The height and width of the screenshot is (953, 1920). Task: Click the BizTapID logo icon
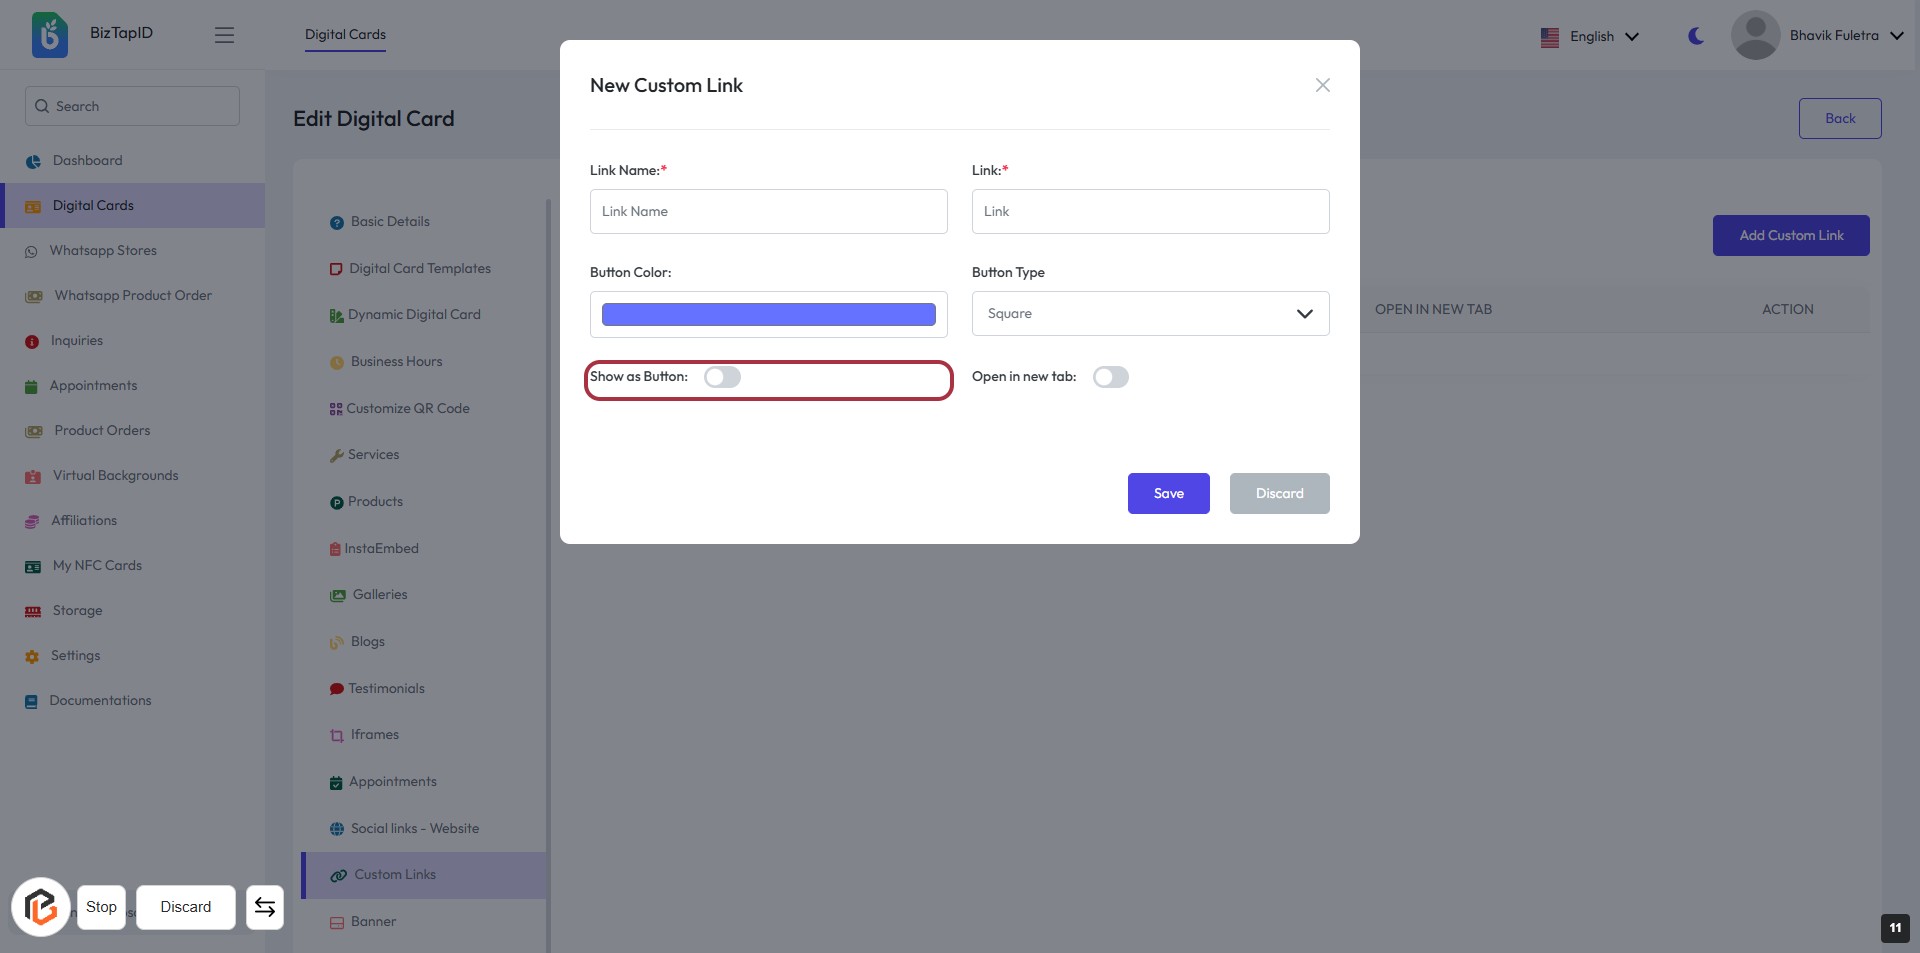[x=49, y=35]
